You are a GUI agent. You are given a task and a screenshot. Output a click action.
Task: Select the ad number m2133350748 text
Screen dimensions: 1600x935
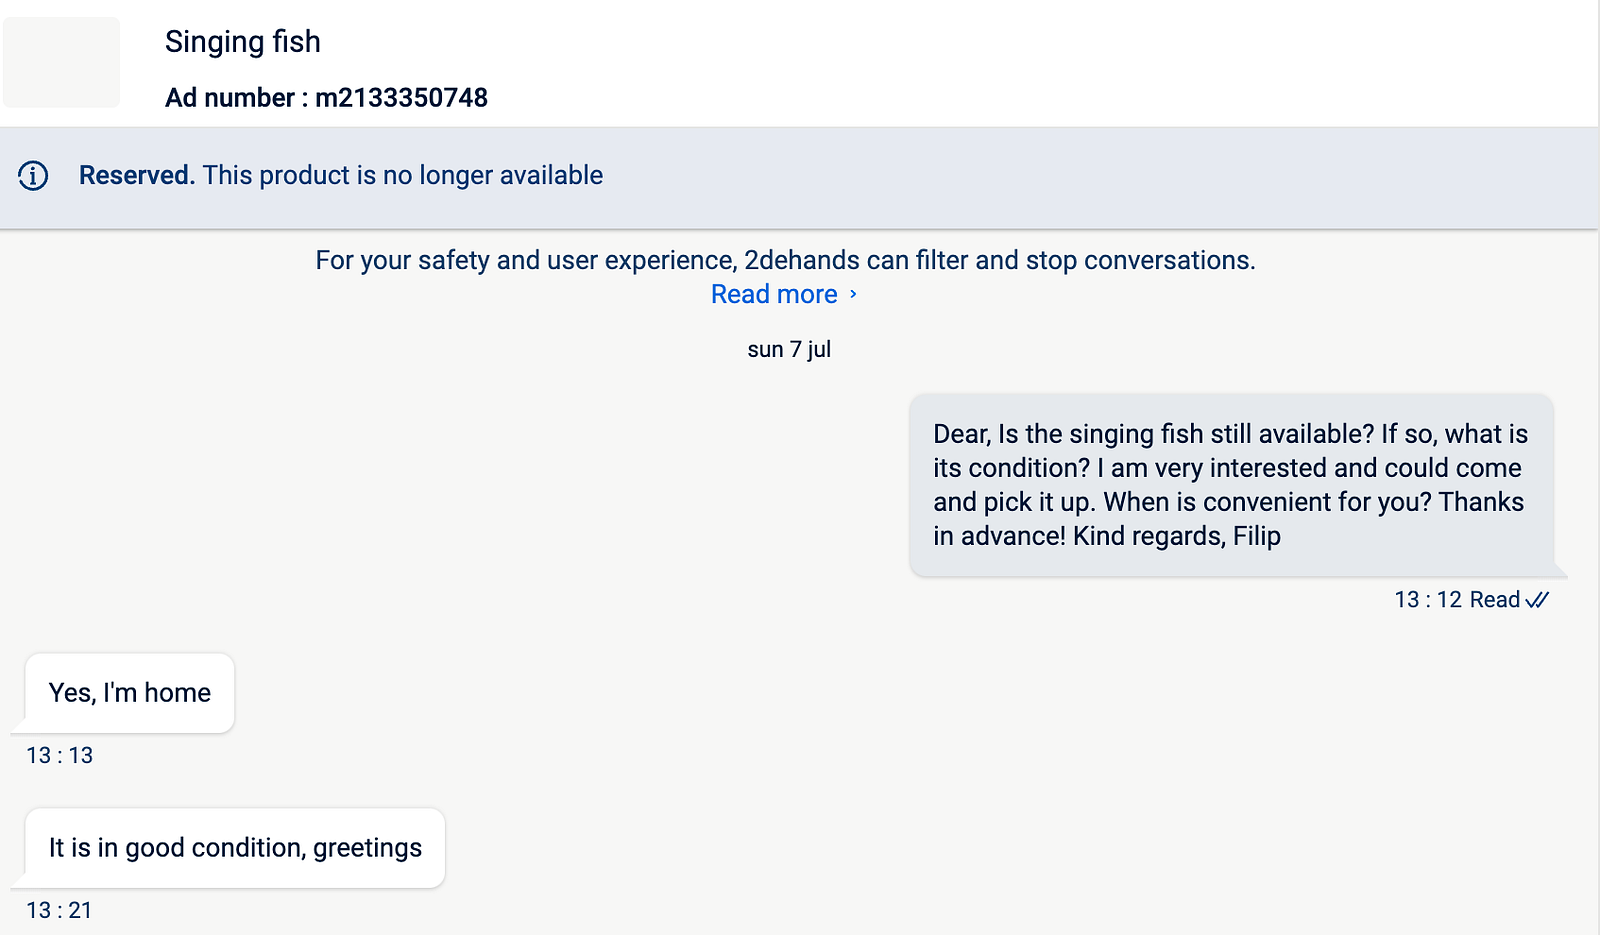pos(401,98)
